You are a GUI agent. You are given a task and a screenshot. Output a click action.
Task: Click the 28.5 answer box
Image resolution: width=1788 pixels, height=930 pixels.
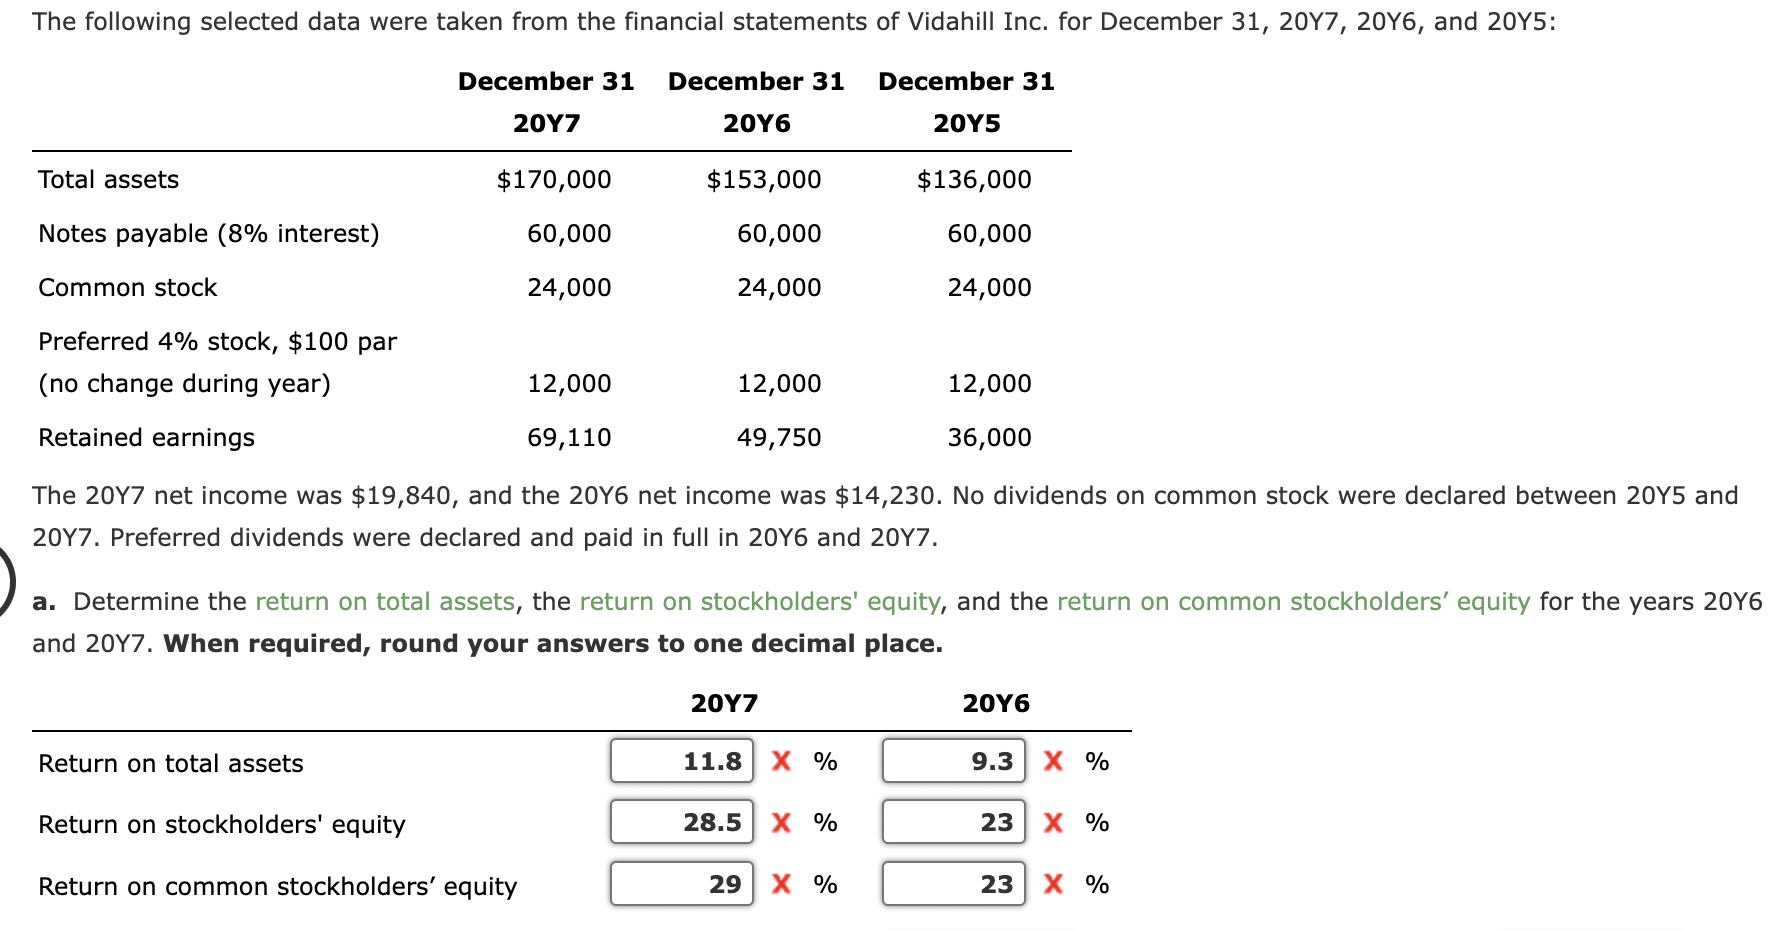681,822
